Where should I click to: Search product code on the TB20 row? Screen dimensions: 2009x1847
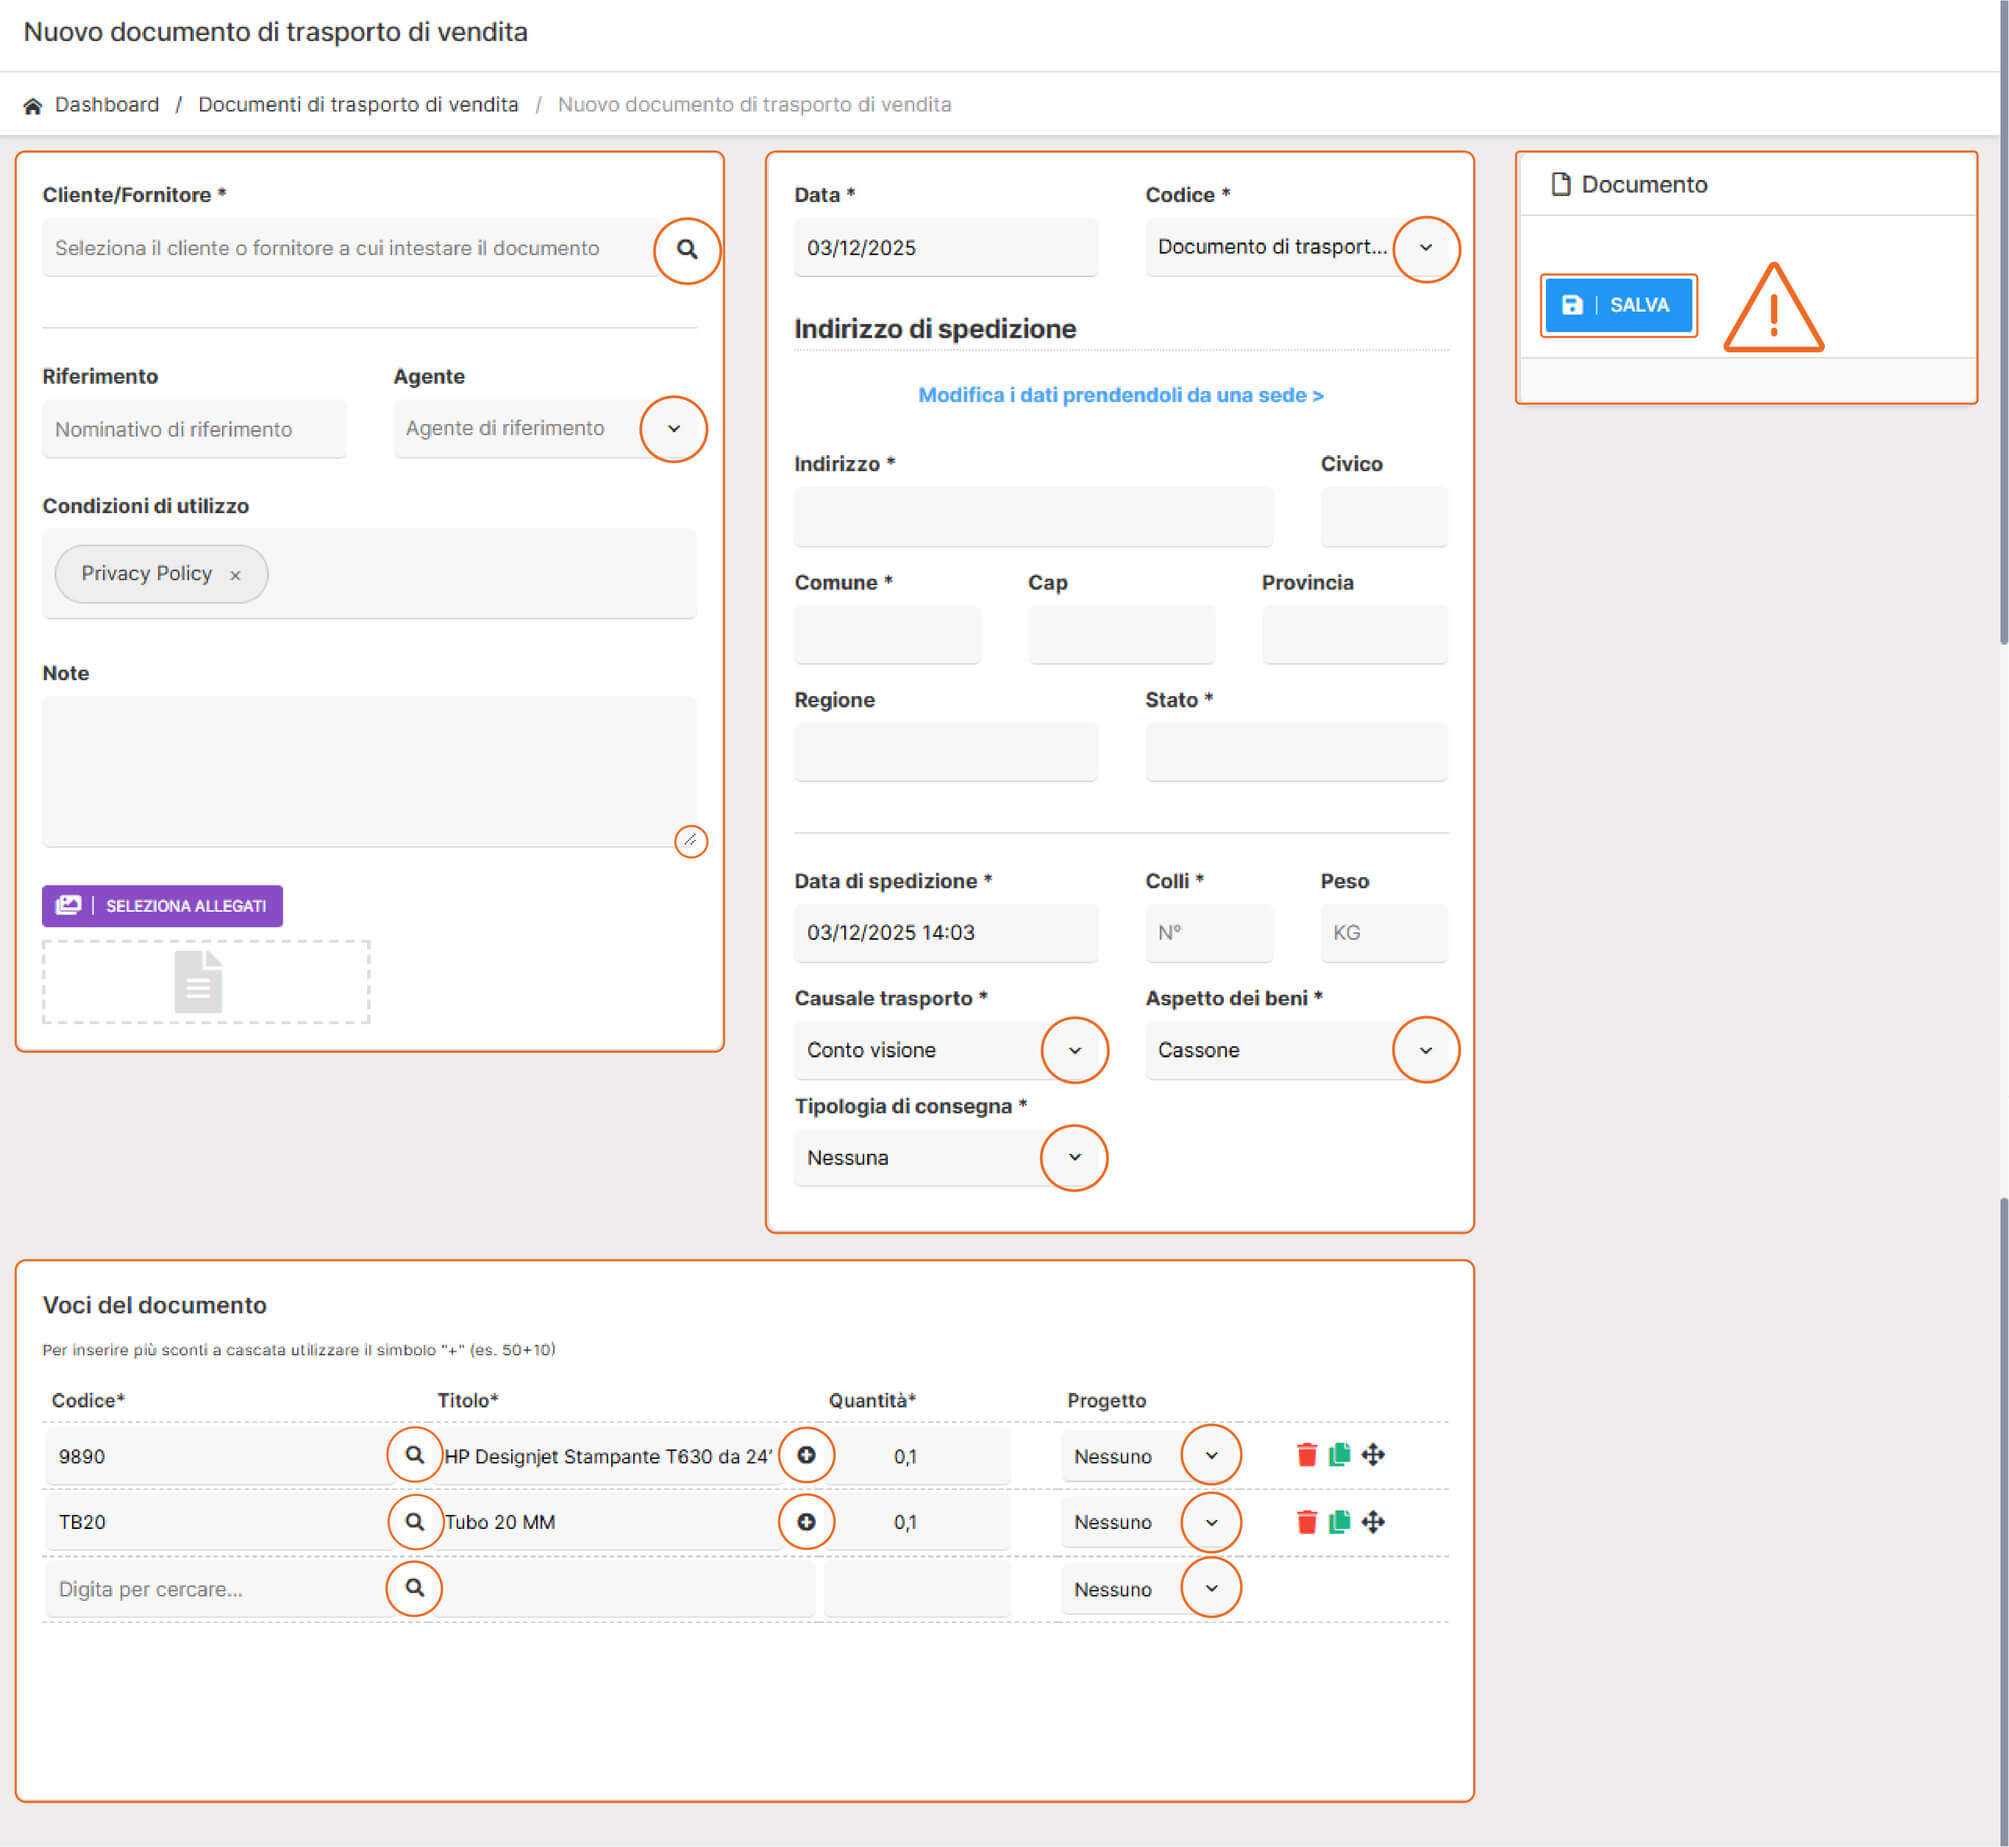(x=414, y=1522)
